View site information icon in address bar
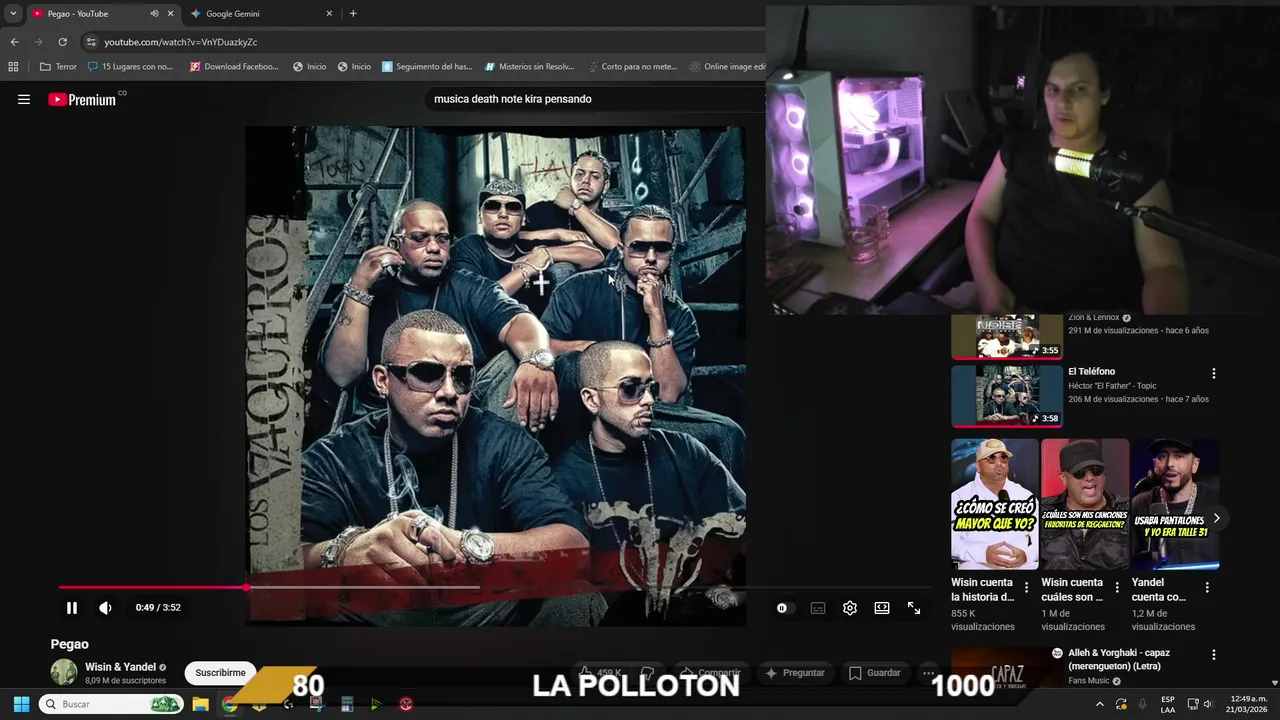This screenshot has width=1280, height=720. 91,42
